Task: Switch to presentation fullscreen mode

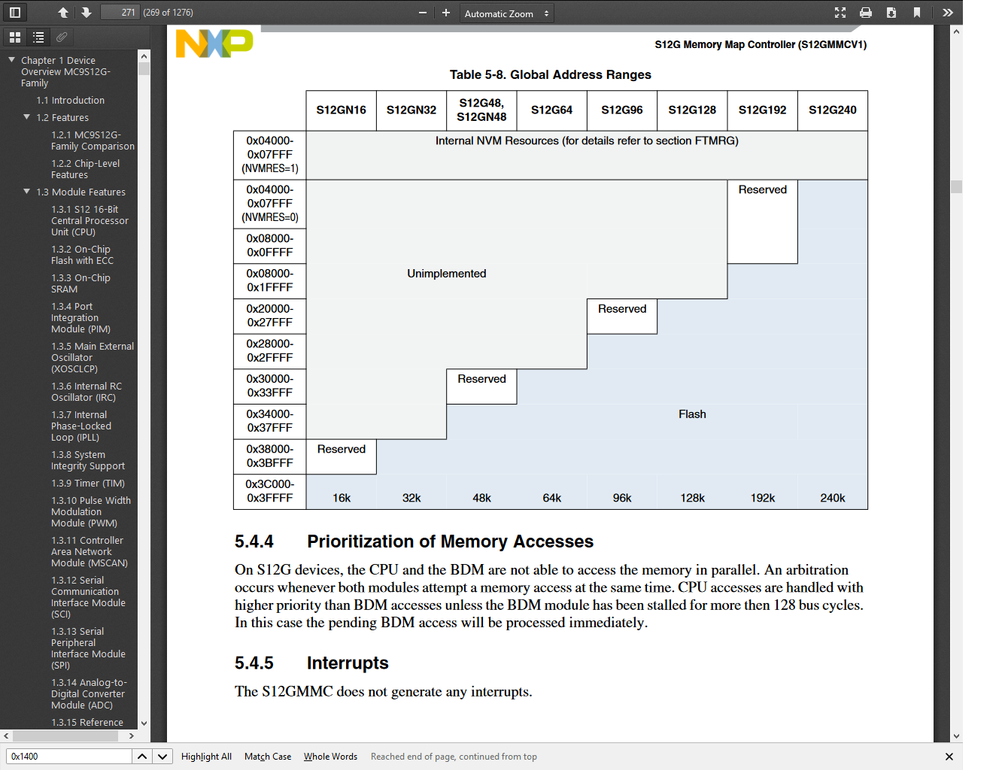Action: (x=840, y=13)
